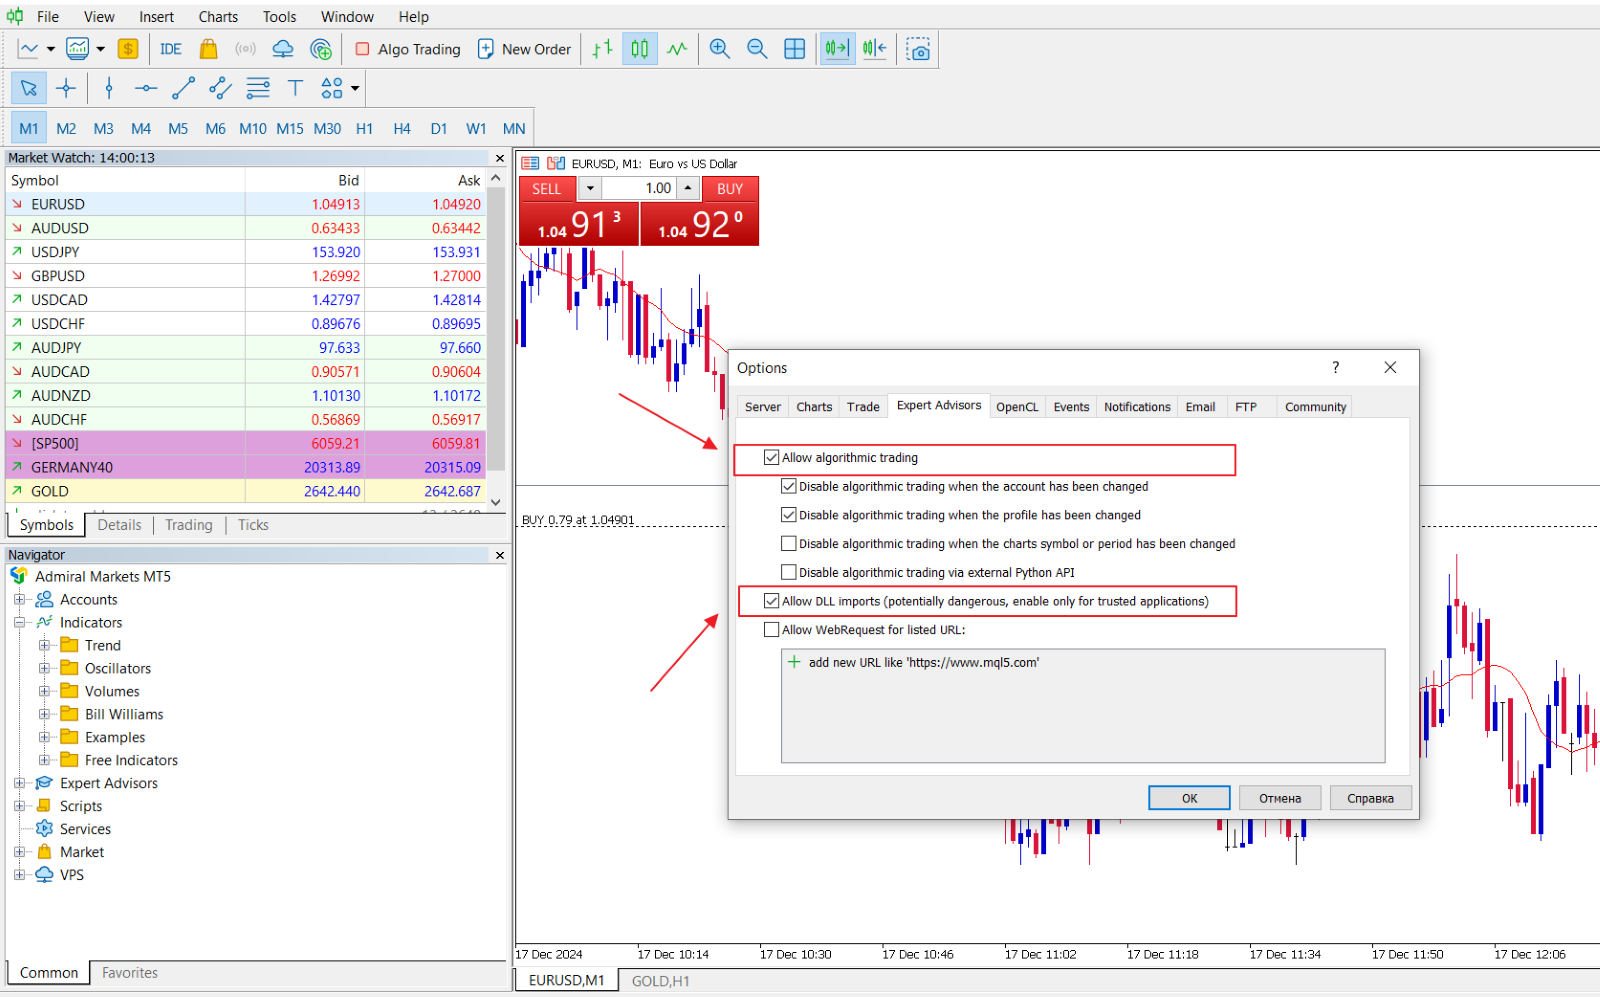Switch chart to bar chart mode
Viewport: 1600px width, 997px height.
click(602, 49)
